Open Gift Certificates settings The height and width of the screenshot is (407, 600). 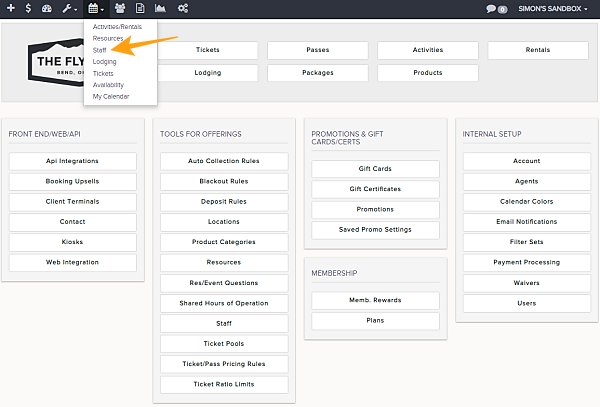375,189
